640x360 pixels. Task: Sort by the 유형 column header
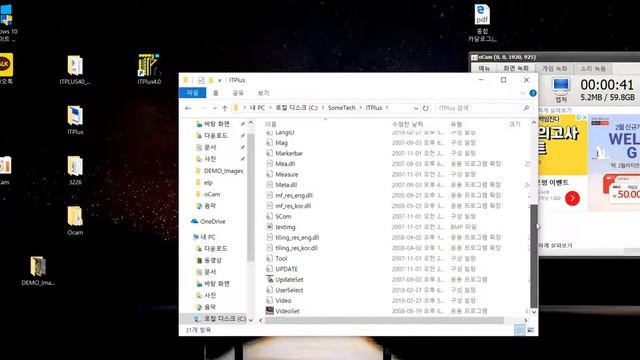click(x=456, y=124)
